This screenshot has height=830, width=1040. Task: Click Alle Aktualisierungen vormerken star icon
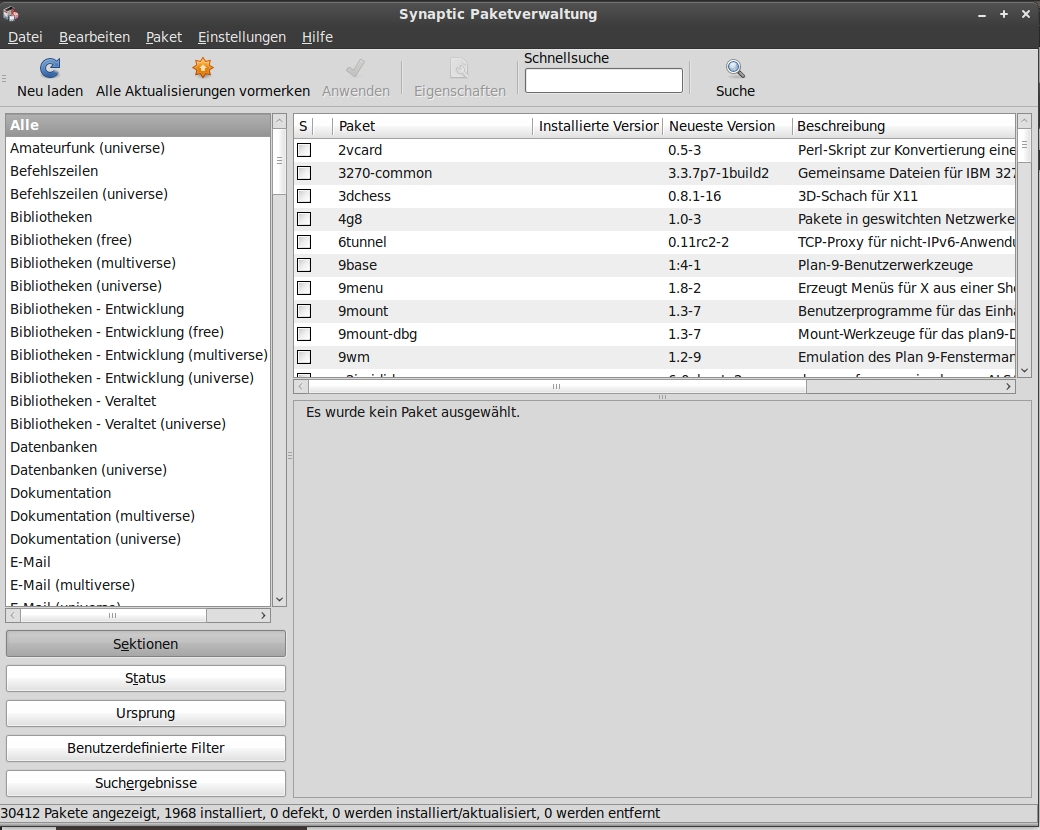click(203, 68)
